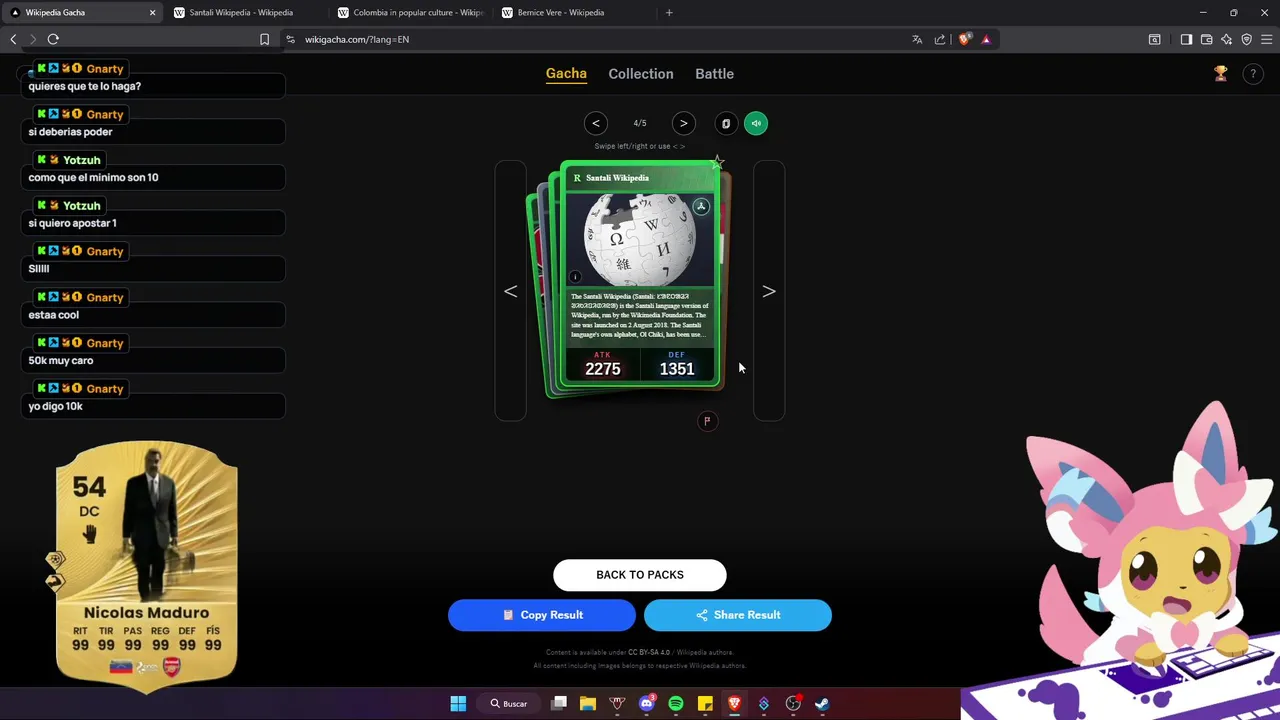Click the card stack view icon
1280x720 pixels.
coord(726,123)
